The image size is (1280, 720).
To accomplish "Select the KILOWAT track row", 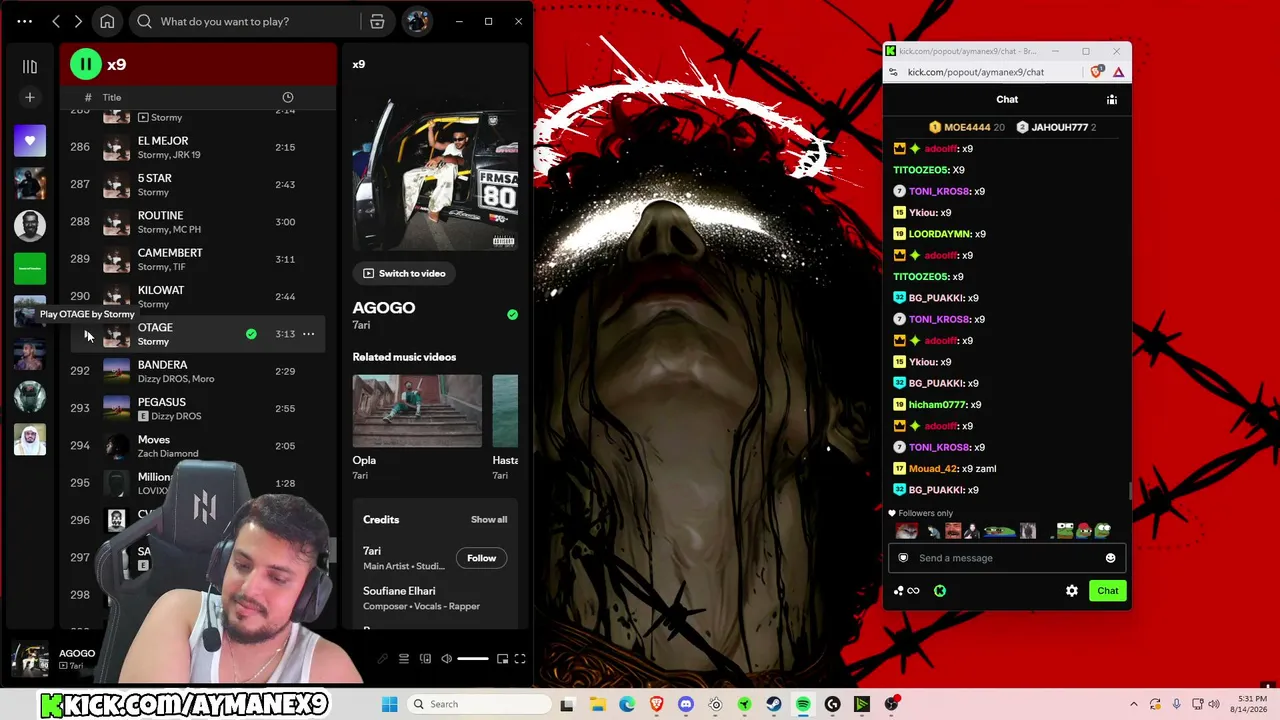I will [x=197, y=296].
